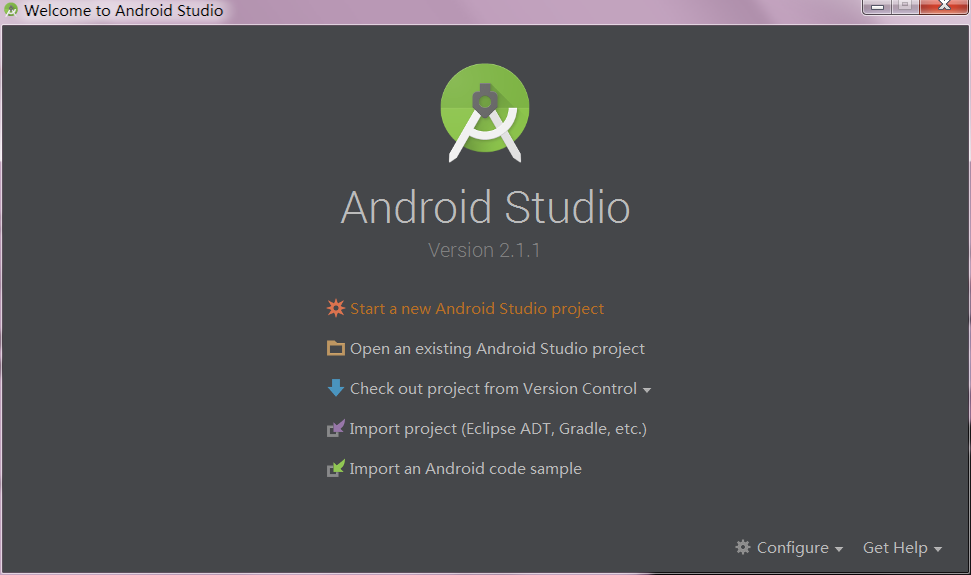
Task: Open the Configure dropdown arrow
Action: [838, 549]
